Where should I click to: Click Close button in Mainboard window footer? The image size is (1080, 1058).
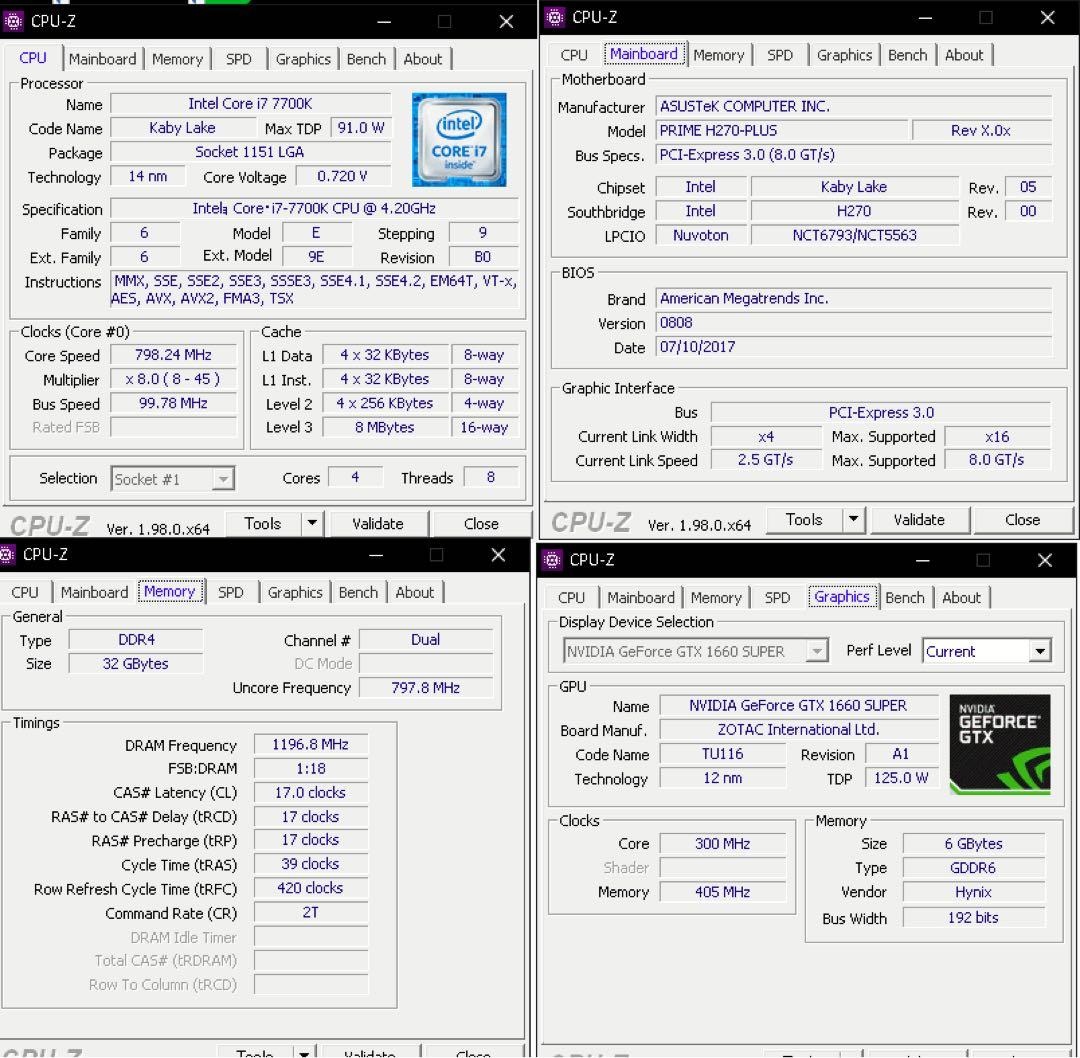point(1023,519)
